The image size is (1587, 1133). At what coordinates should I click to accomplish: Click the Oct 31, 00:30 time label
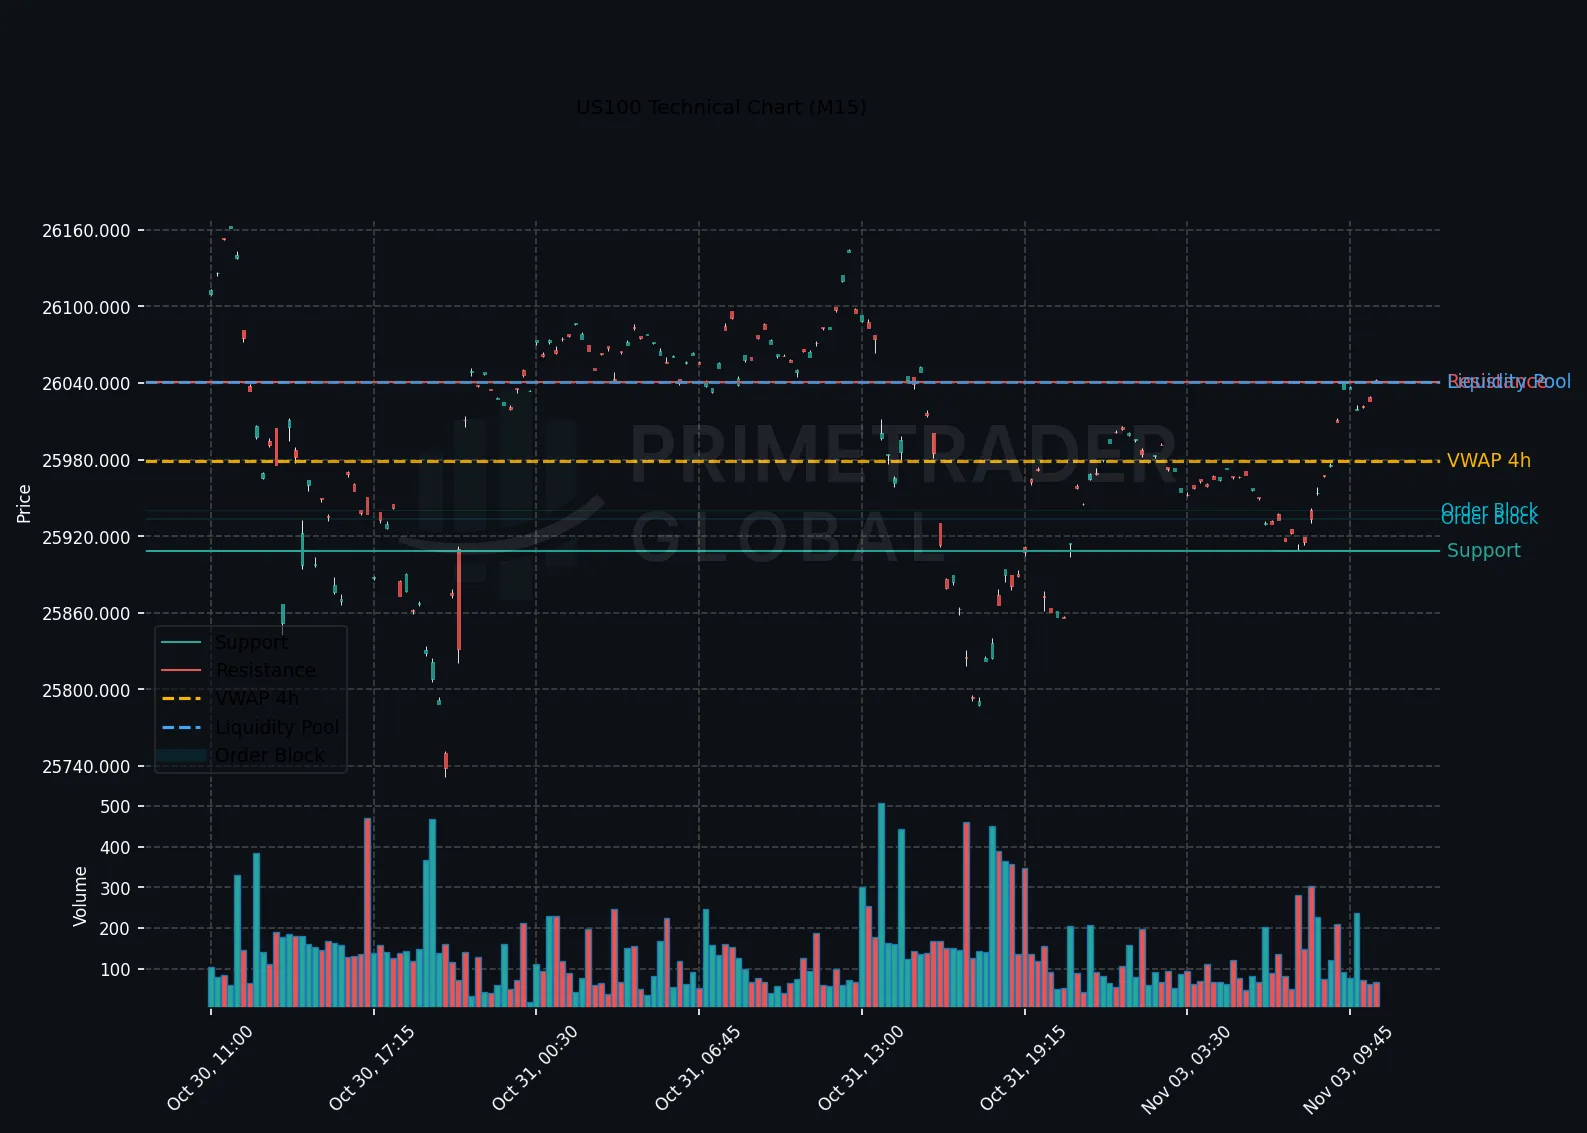[x=535, y=1068]
